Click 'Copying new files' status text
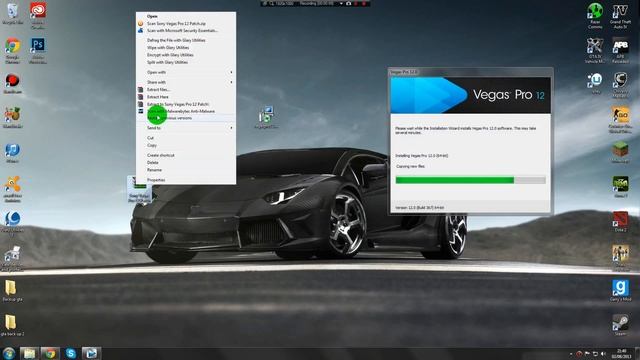640x360 pixels. click(x=411, y=167)
